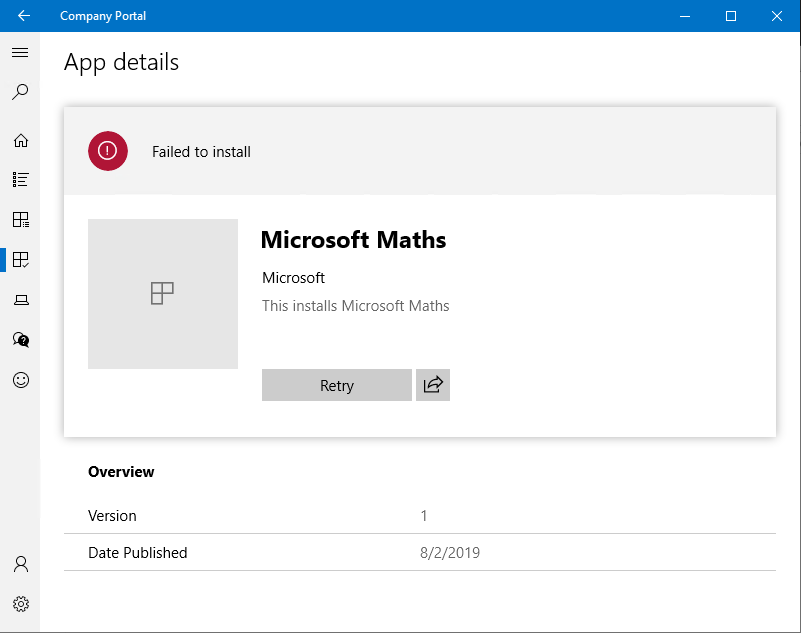Click the version value '1'

[x=423, y=515]
